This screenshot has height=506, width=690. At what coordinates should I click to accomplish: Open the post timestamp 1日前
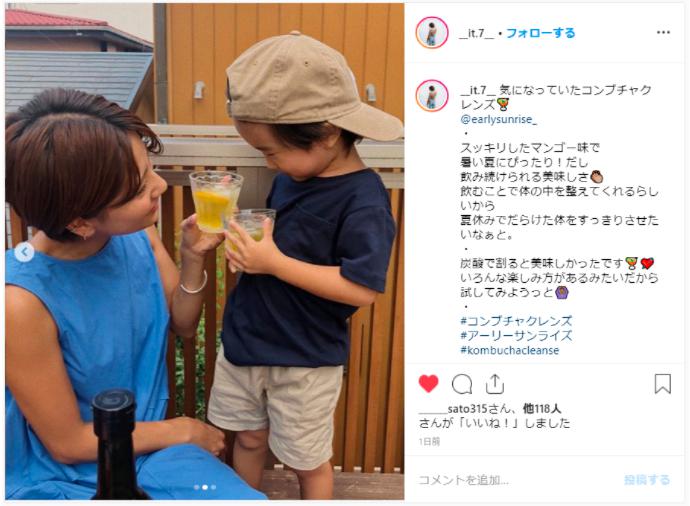(429, 441)
